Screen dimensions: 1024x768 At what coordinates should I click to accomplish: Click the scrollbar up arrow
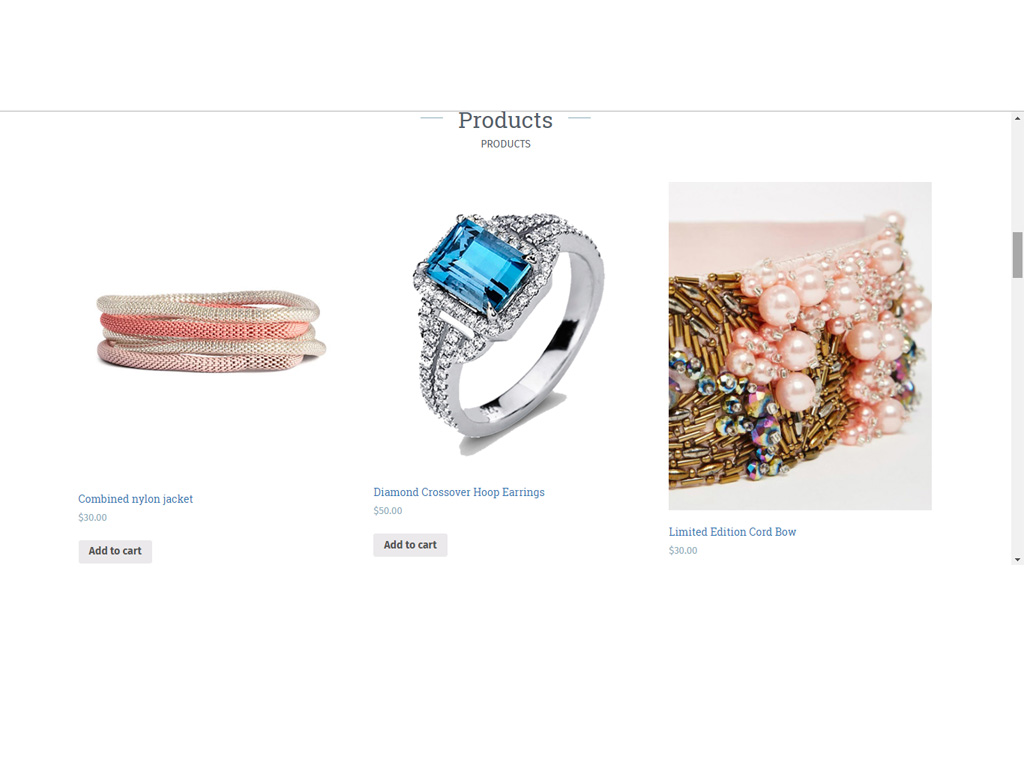[1017, 118]
